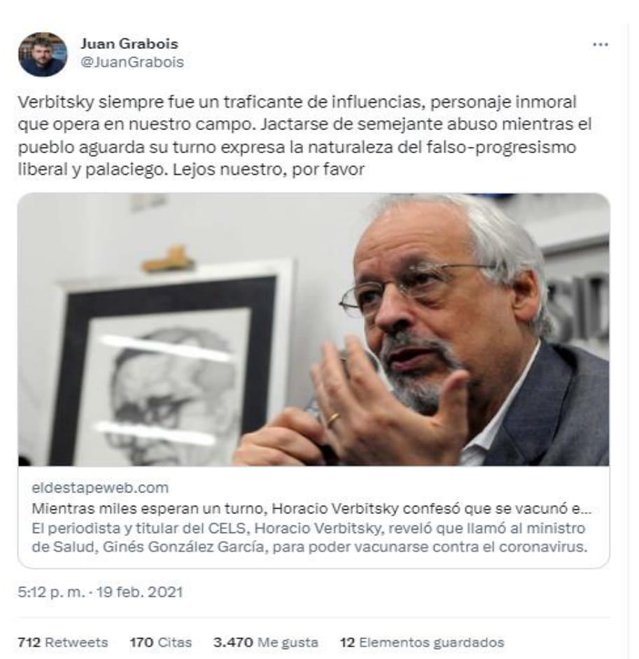Click the 12 Elementos guardados counter
The height and width of the screenshot is (659, 639).
pos(422,642)
